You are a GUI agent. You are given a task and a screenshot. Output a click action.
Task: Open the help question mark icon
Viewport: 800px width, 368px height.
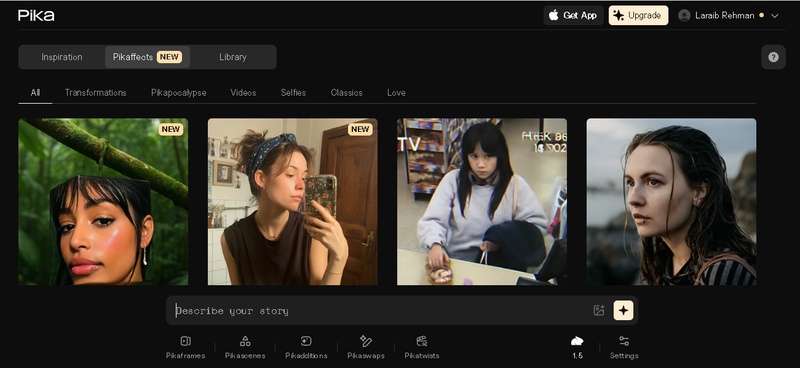click(x=773, y=57)
